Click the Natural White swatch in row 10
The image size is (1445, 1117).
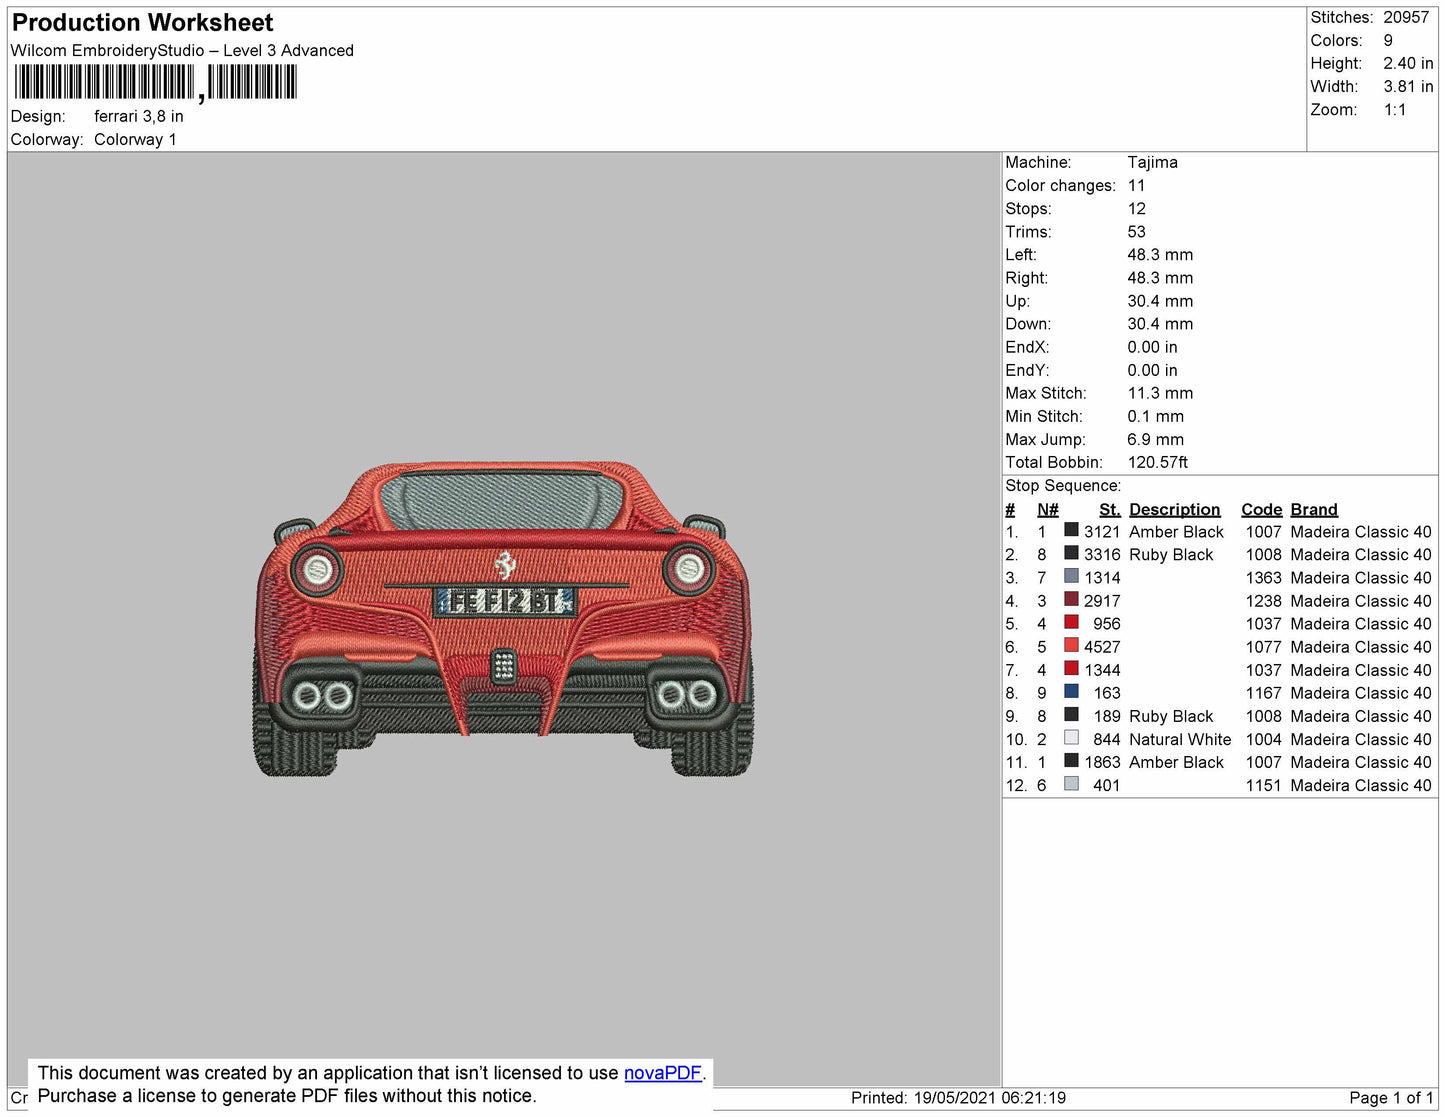(x=1071, y=737)
